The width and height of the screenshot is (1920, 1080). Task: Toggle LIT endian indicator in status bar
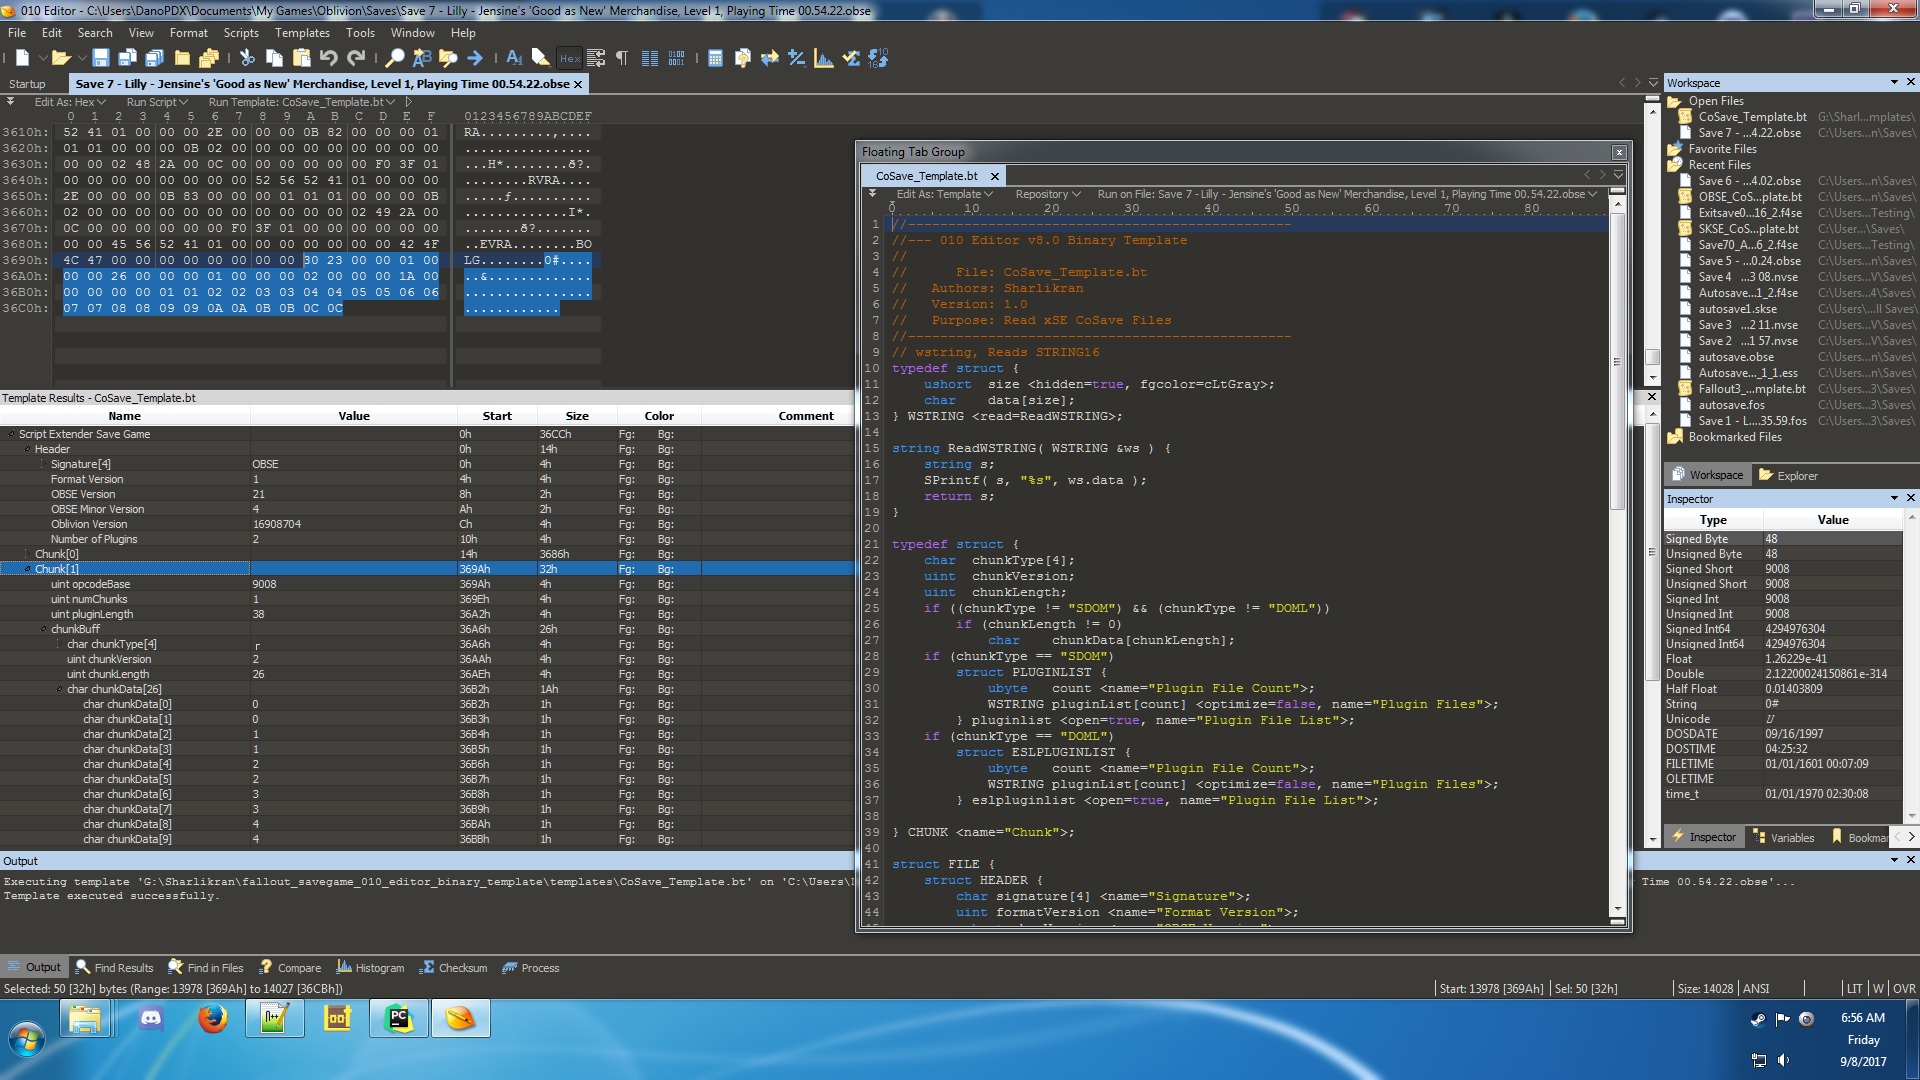[1854, 988]
